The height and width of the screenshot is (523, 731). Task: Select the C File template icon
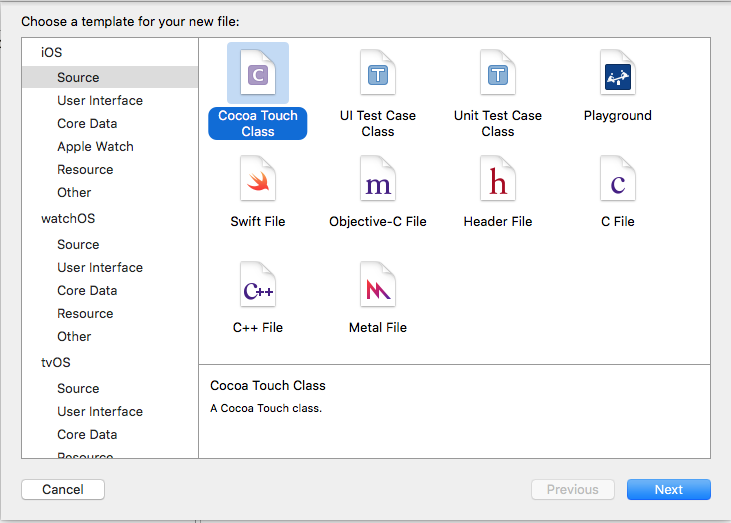coord(618,180)
